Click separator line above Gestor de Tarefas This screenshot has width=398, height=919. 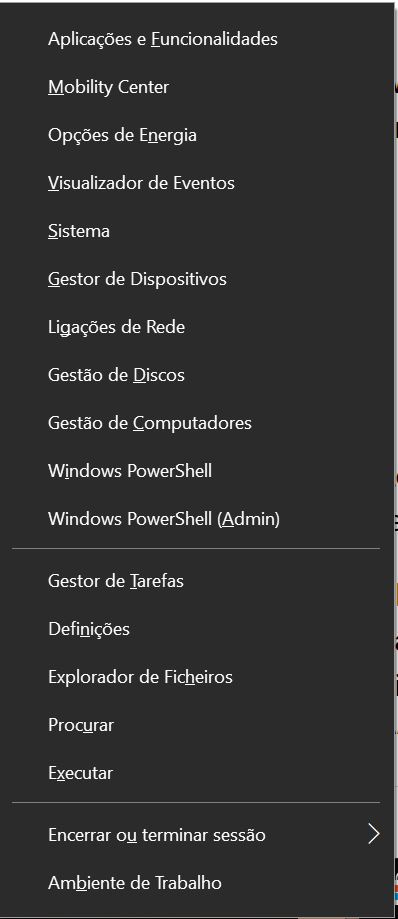pyautogui.click(x=196, y=549)
